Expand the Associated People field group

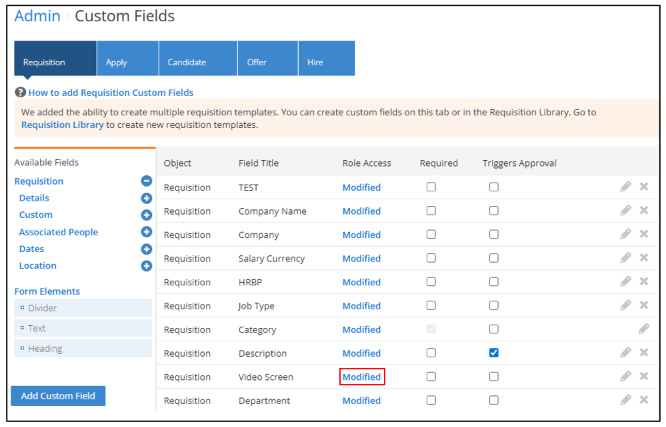[146, 232]
